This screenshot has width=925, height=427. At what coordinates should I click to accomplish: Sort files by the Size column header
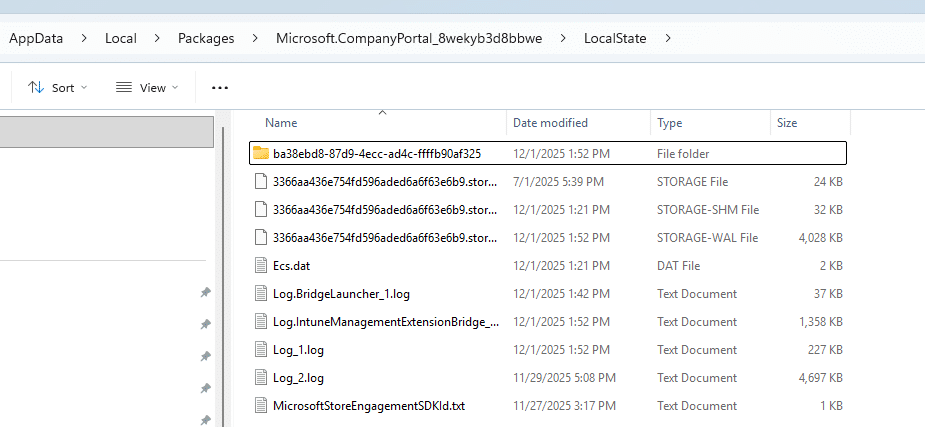click(x=787, y=123)
